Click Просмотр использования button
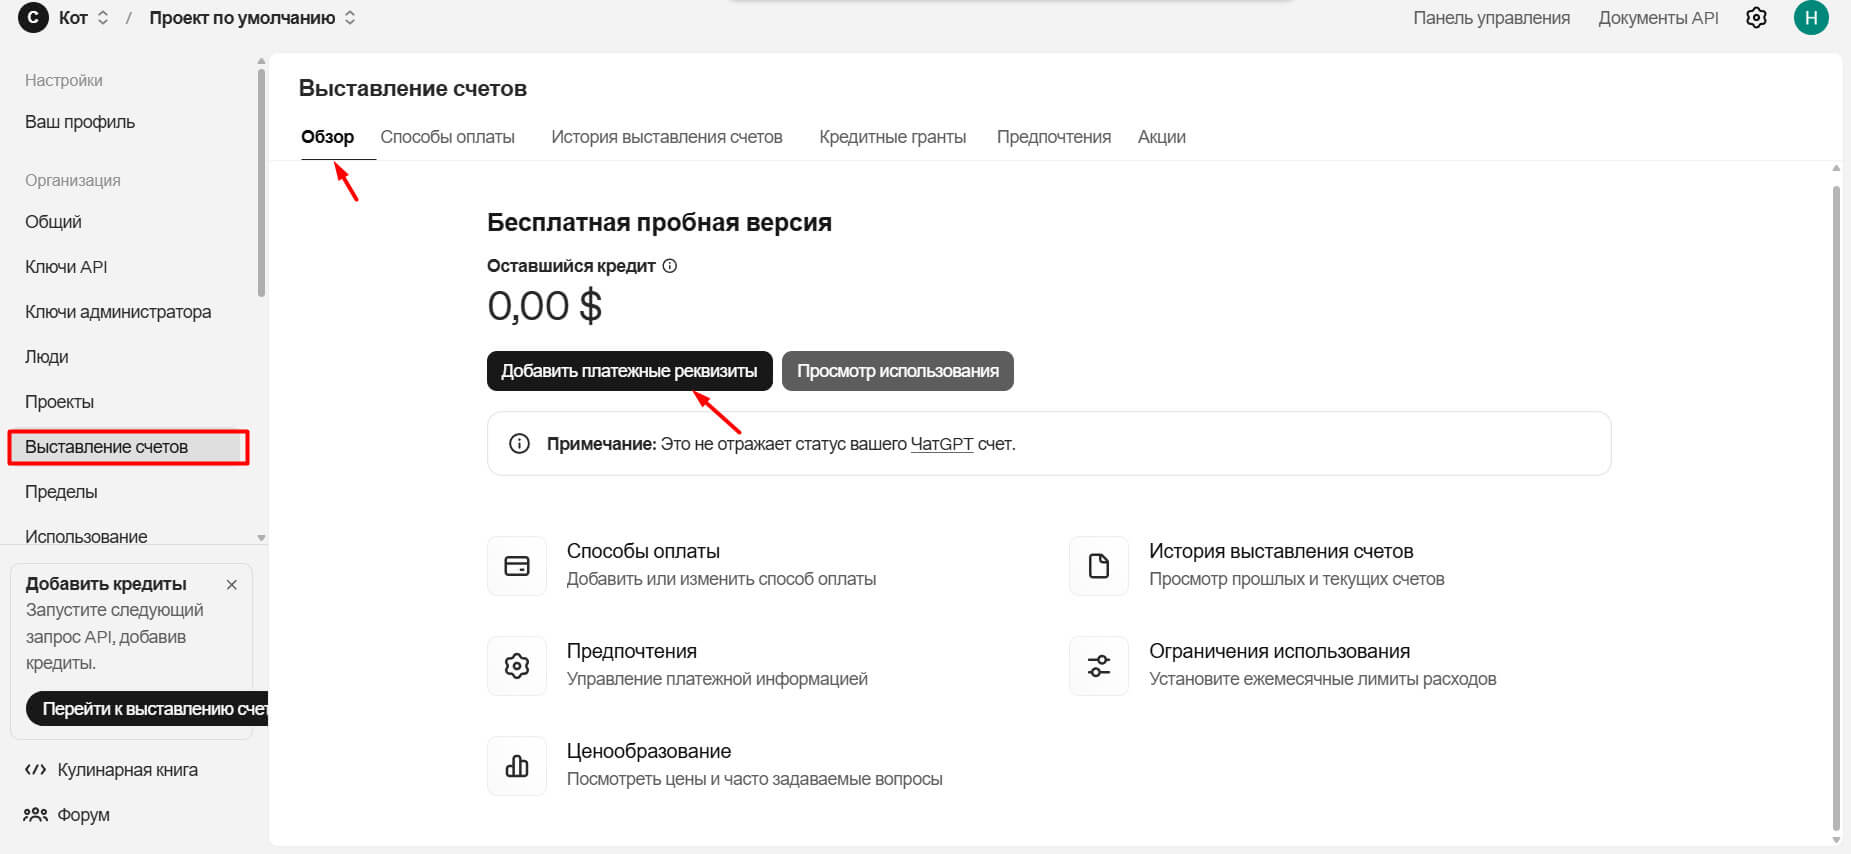Screen dimensions: 1851x854 tap(898, 371)
